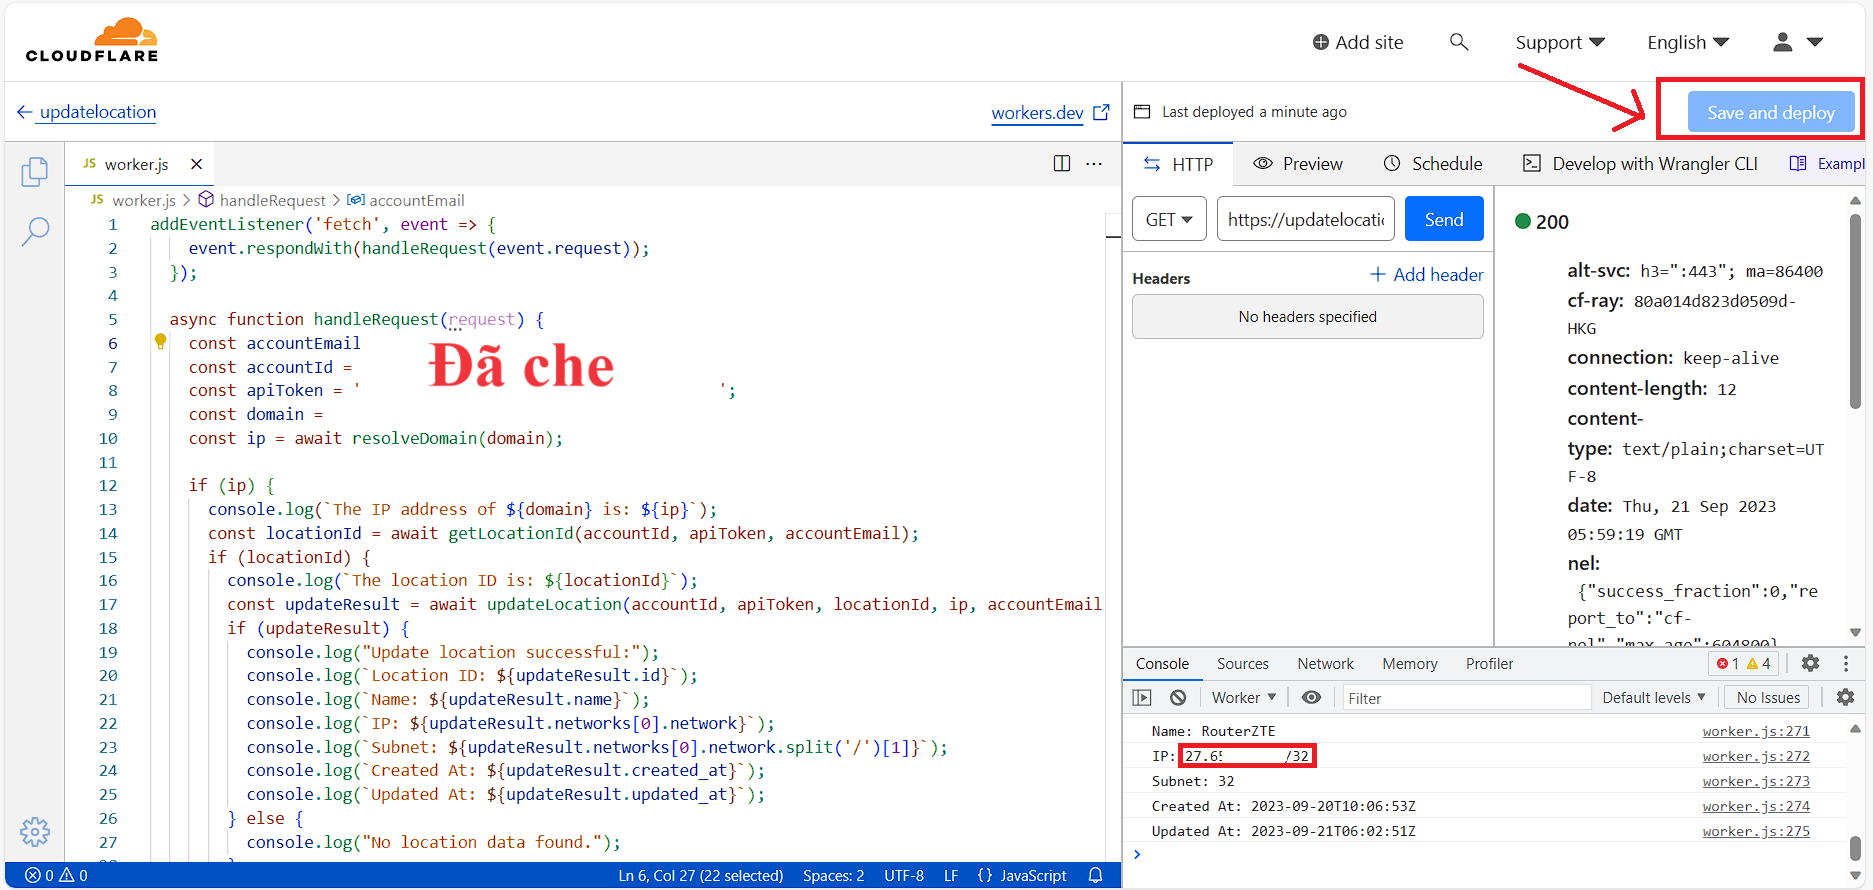The width and height of the screenshot is (1873, 890).
Task: Click the console output scrollbar
Action: click(1856, 848)
